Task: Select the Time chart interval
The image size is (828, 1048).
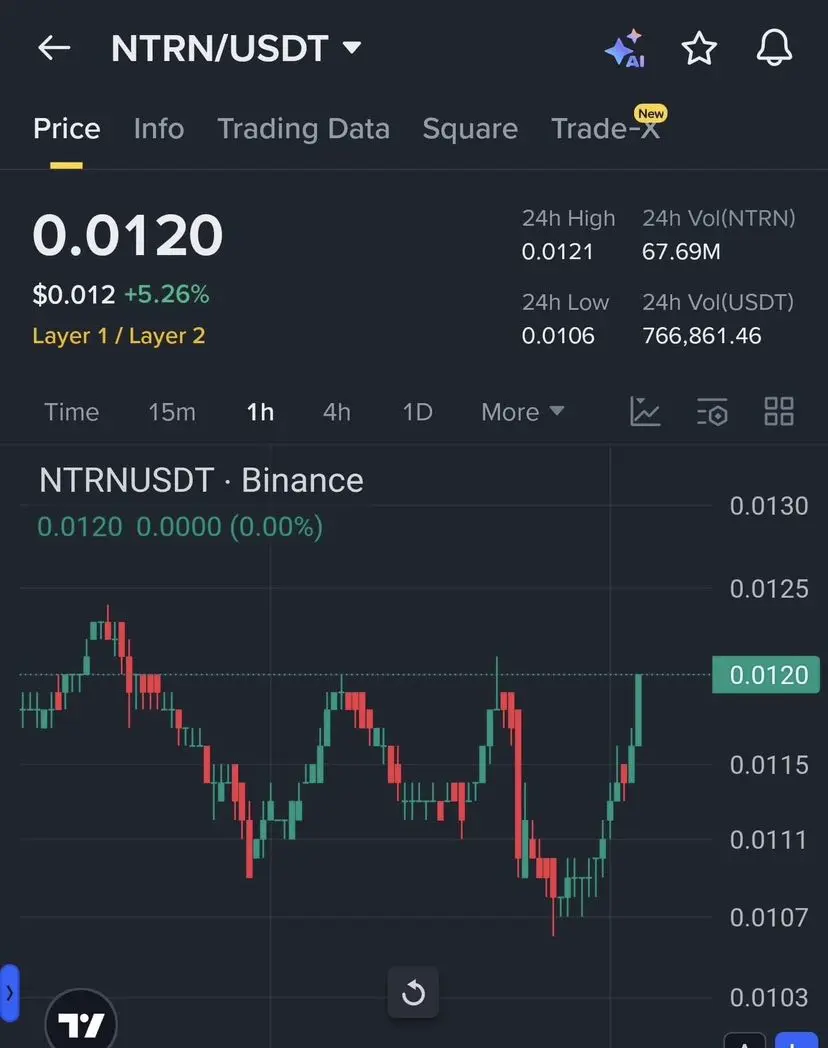Action: pos(72,412)
